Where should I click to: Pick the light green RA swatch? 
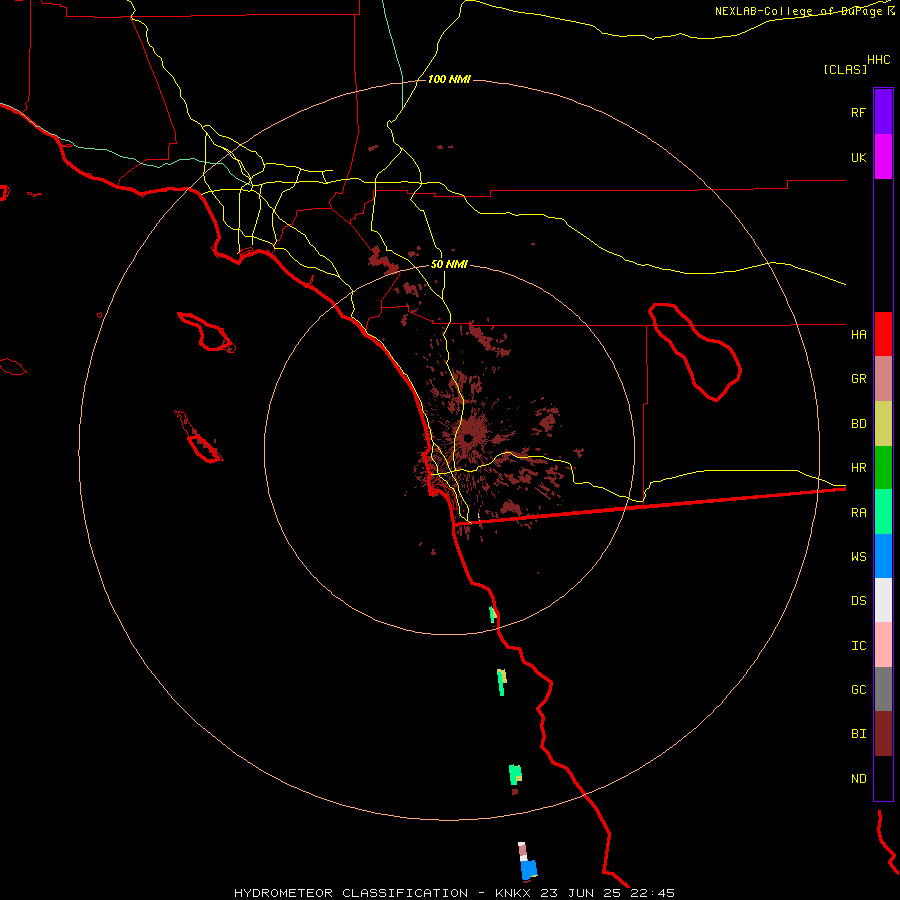click(883, 512)
